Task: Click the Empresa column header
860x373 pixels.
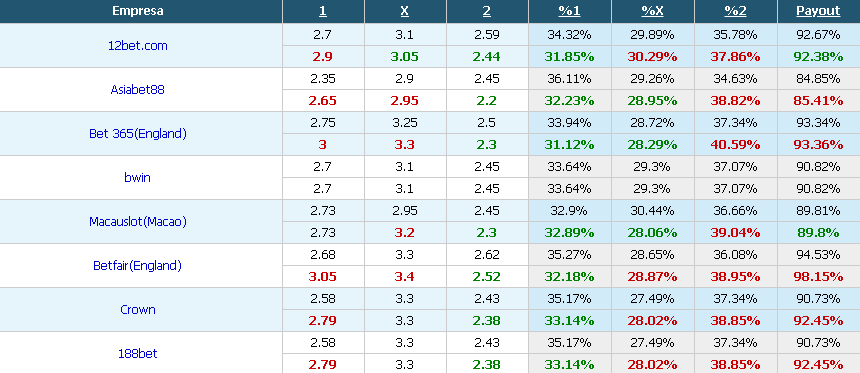Action: pos(138,11)
